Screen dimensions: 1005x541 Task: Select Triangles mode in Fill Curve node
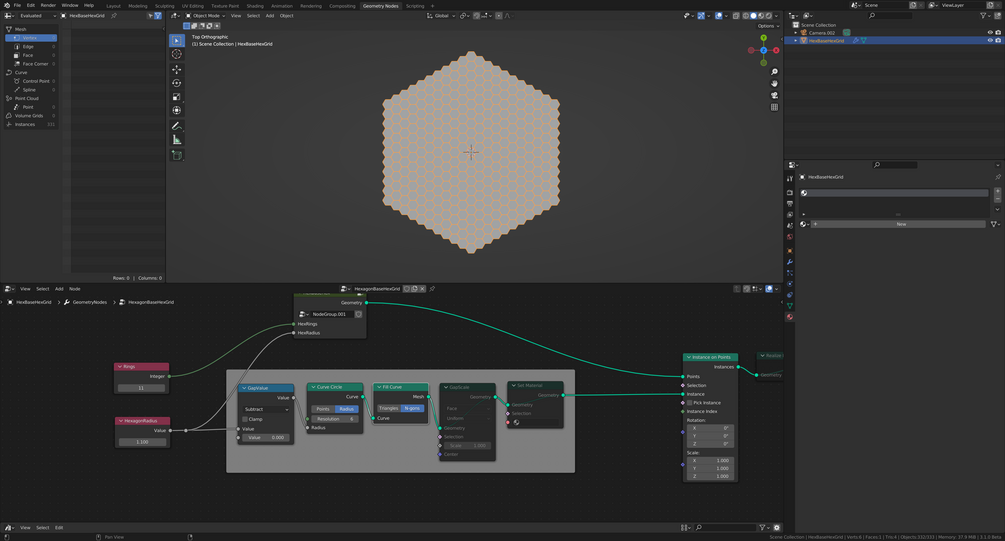[388, 408]
